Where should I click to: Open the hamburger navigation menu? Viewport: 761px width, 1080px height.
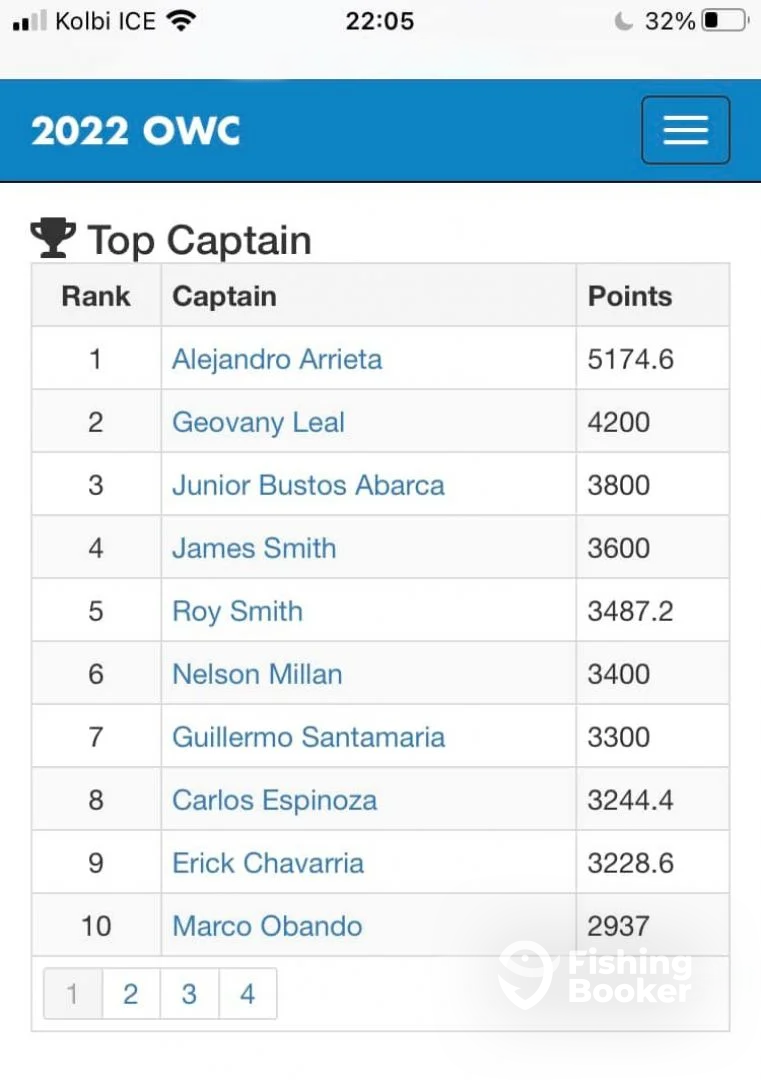685,130
